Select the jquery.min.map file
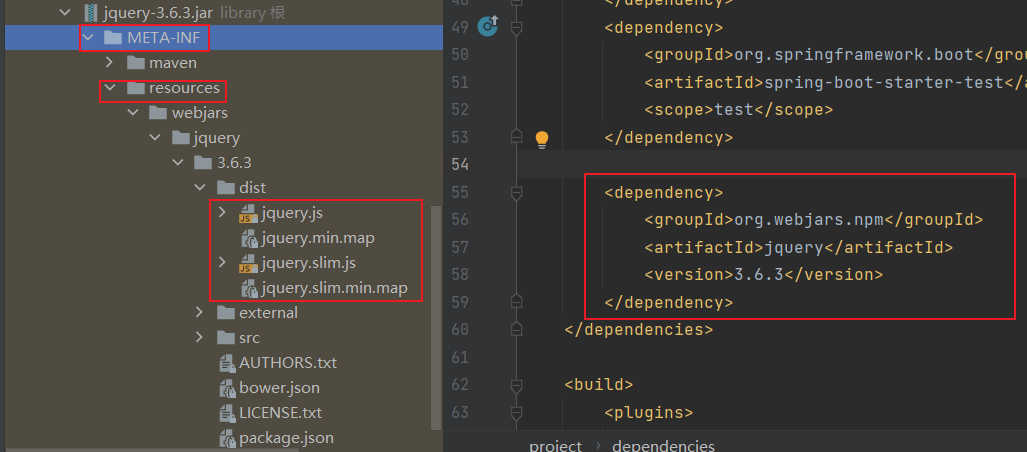 [x=317, y=238]
